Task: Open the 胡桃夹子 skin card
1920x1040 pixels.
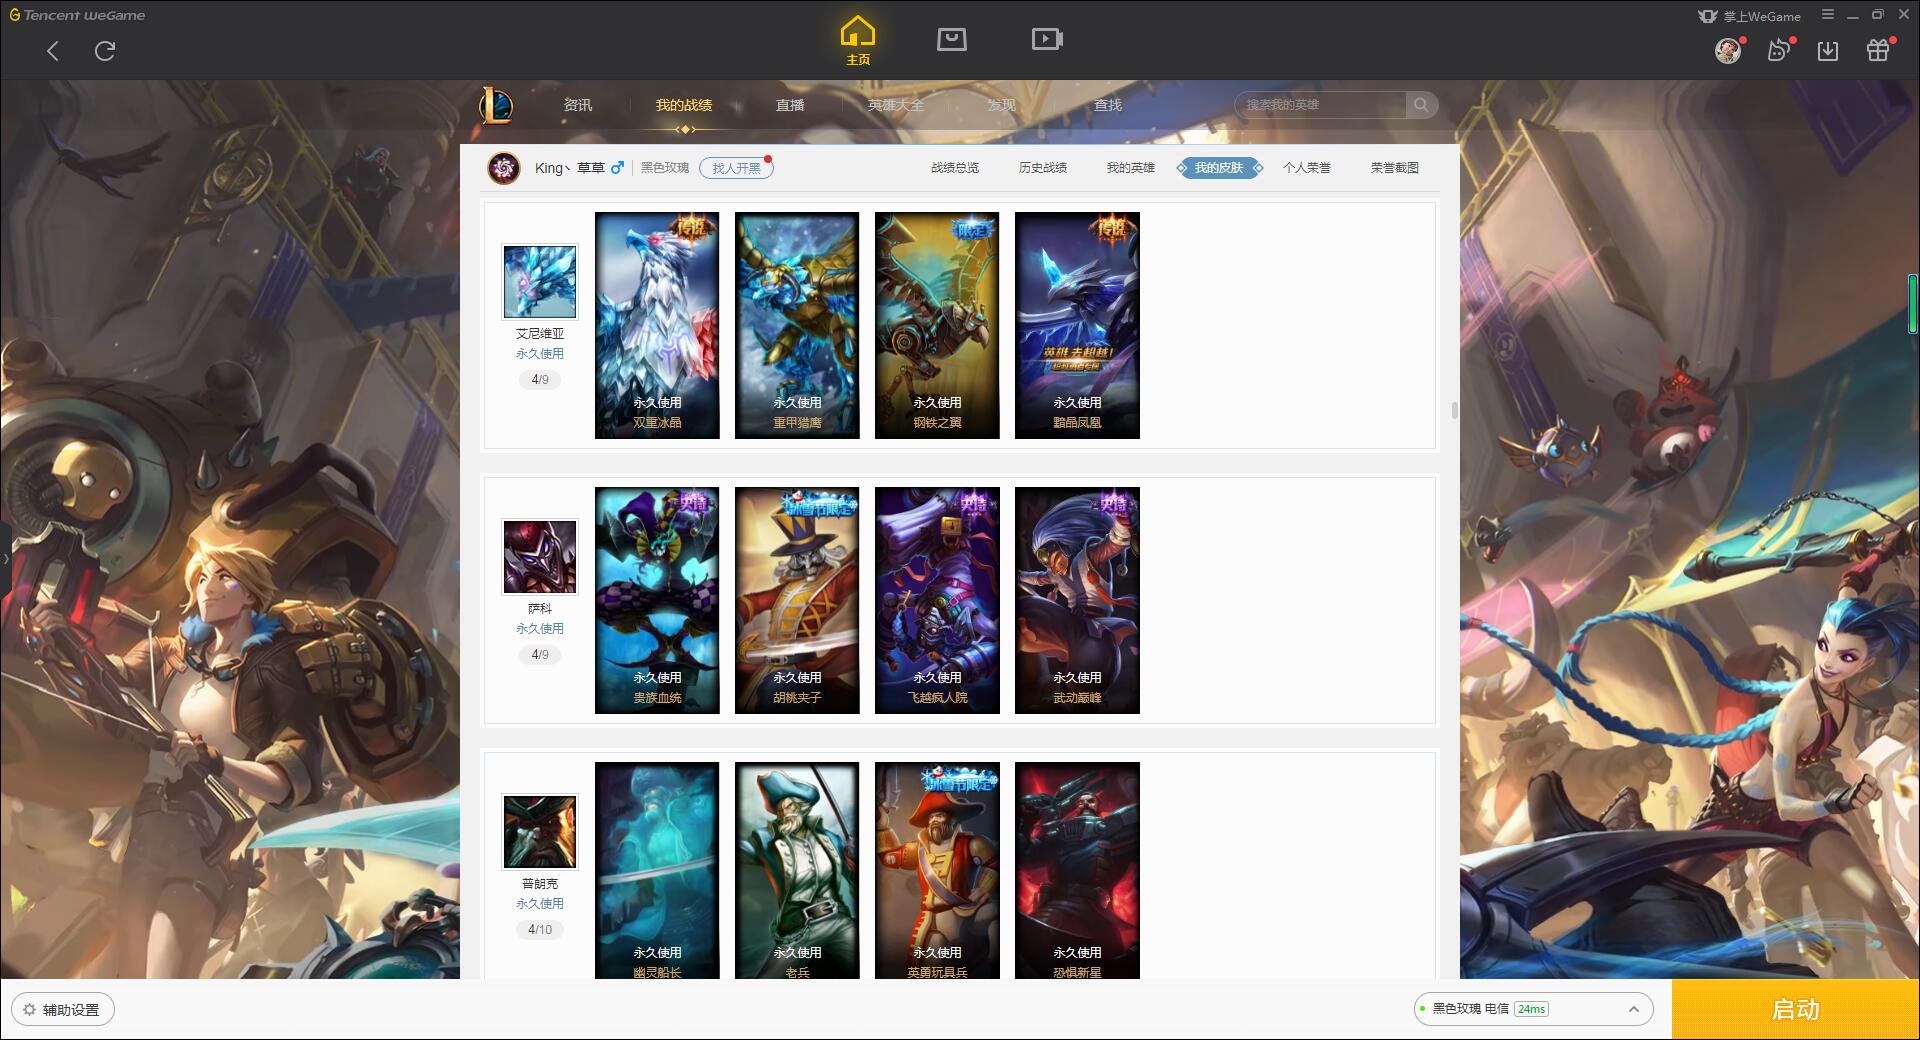Action: (x=797, y=600)
